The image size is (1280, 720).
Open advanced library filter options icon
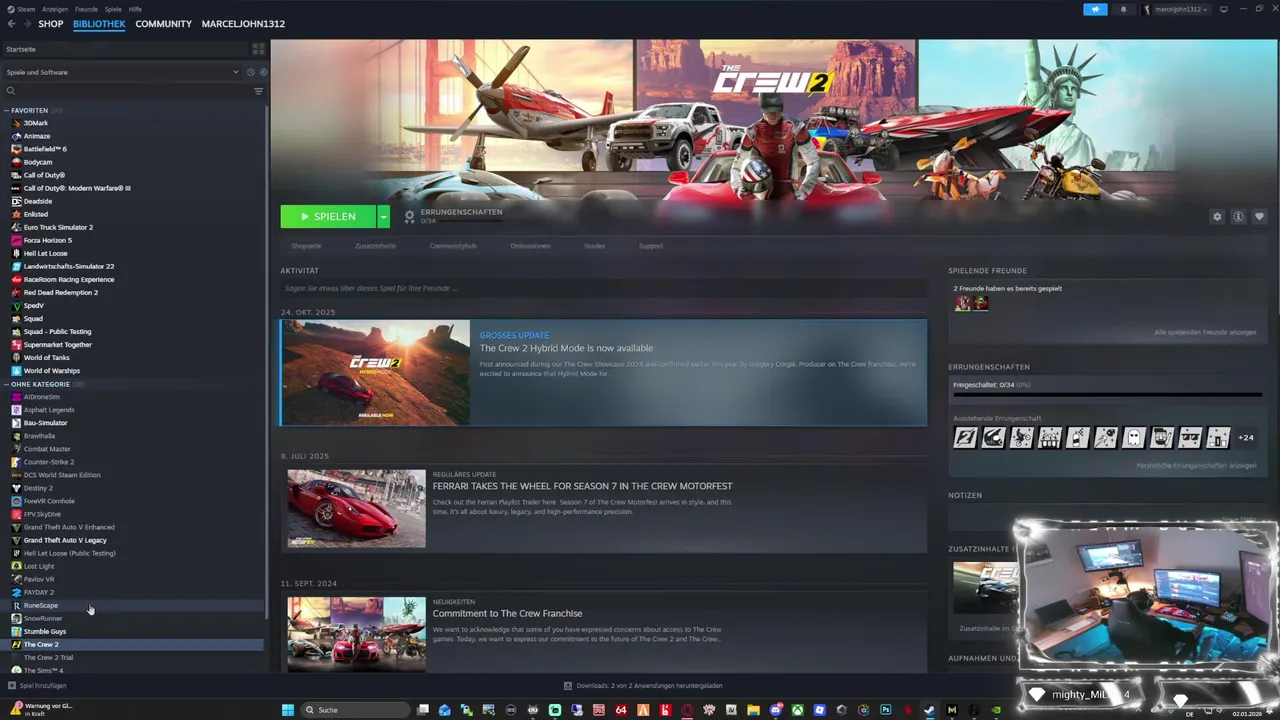click(258, 91)
